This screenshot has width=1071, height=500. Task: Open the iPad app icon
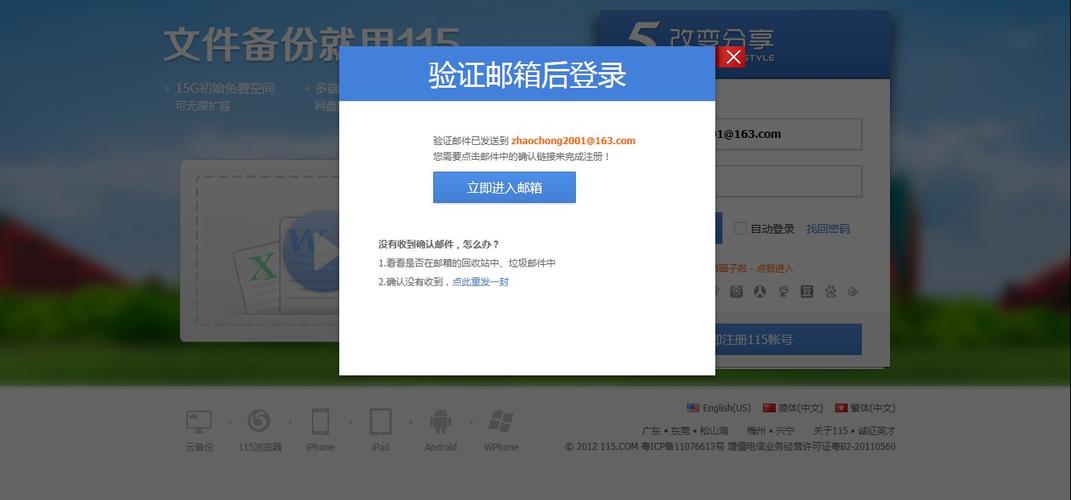tap(380, 421)
